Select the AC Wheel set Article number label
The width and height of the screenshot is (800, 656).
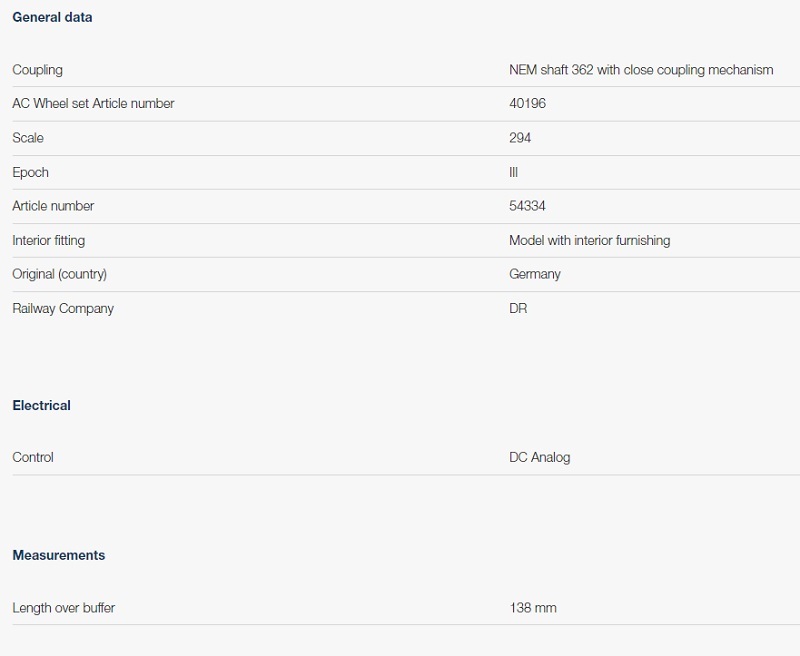tap(93, 104)
